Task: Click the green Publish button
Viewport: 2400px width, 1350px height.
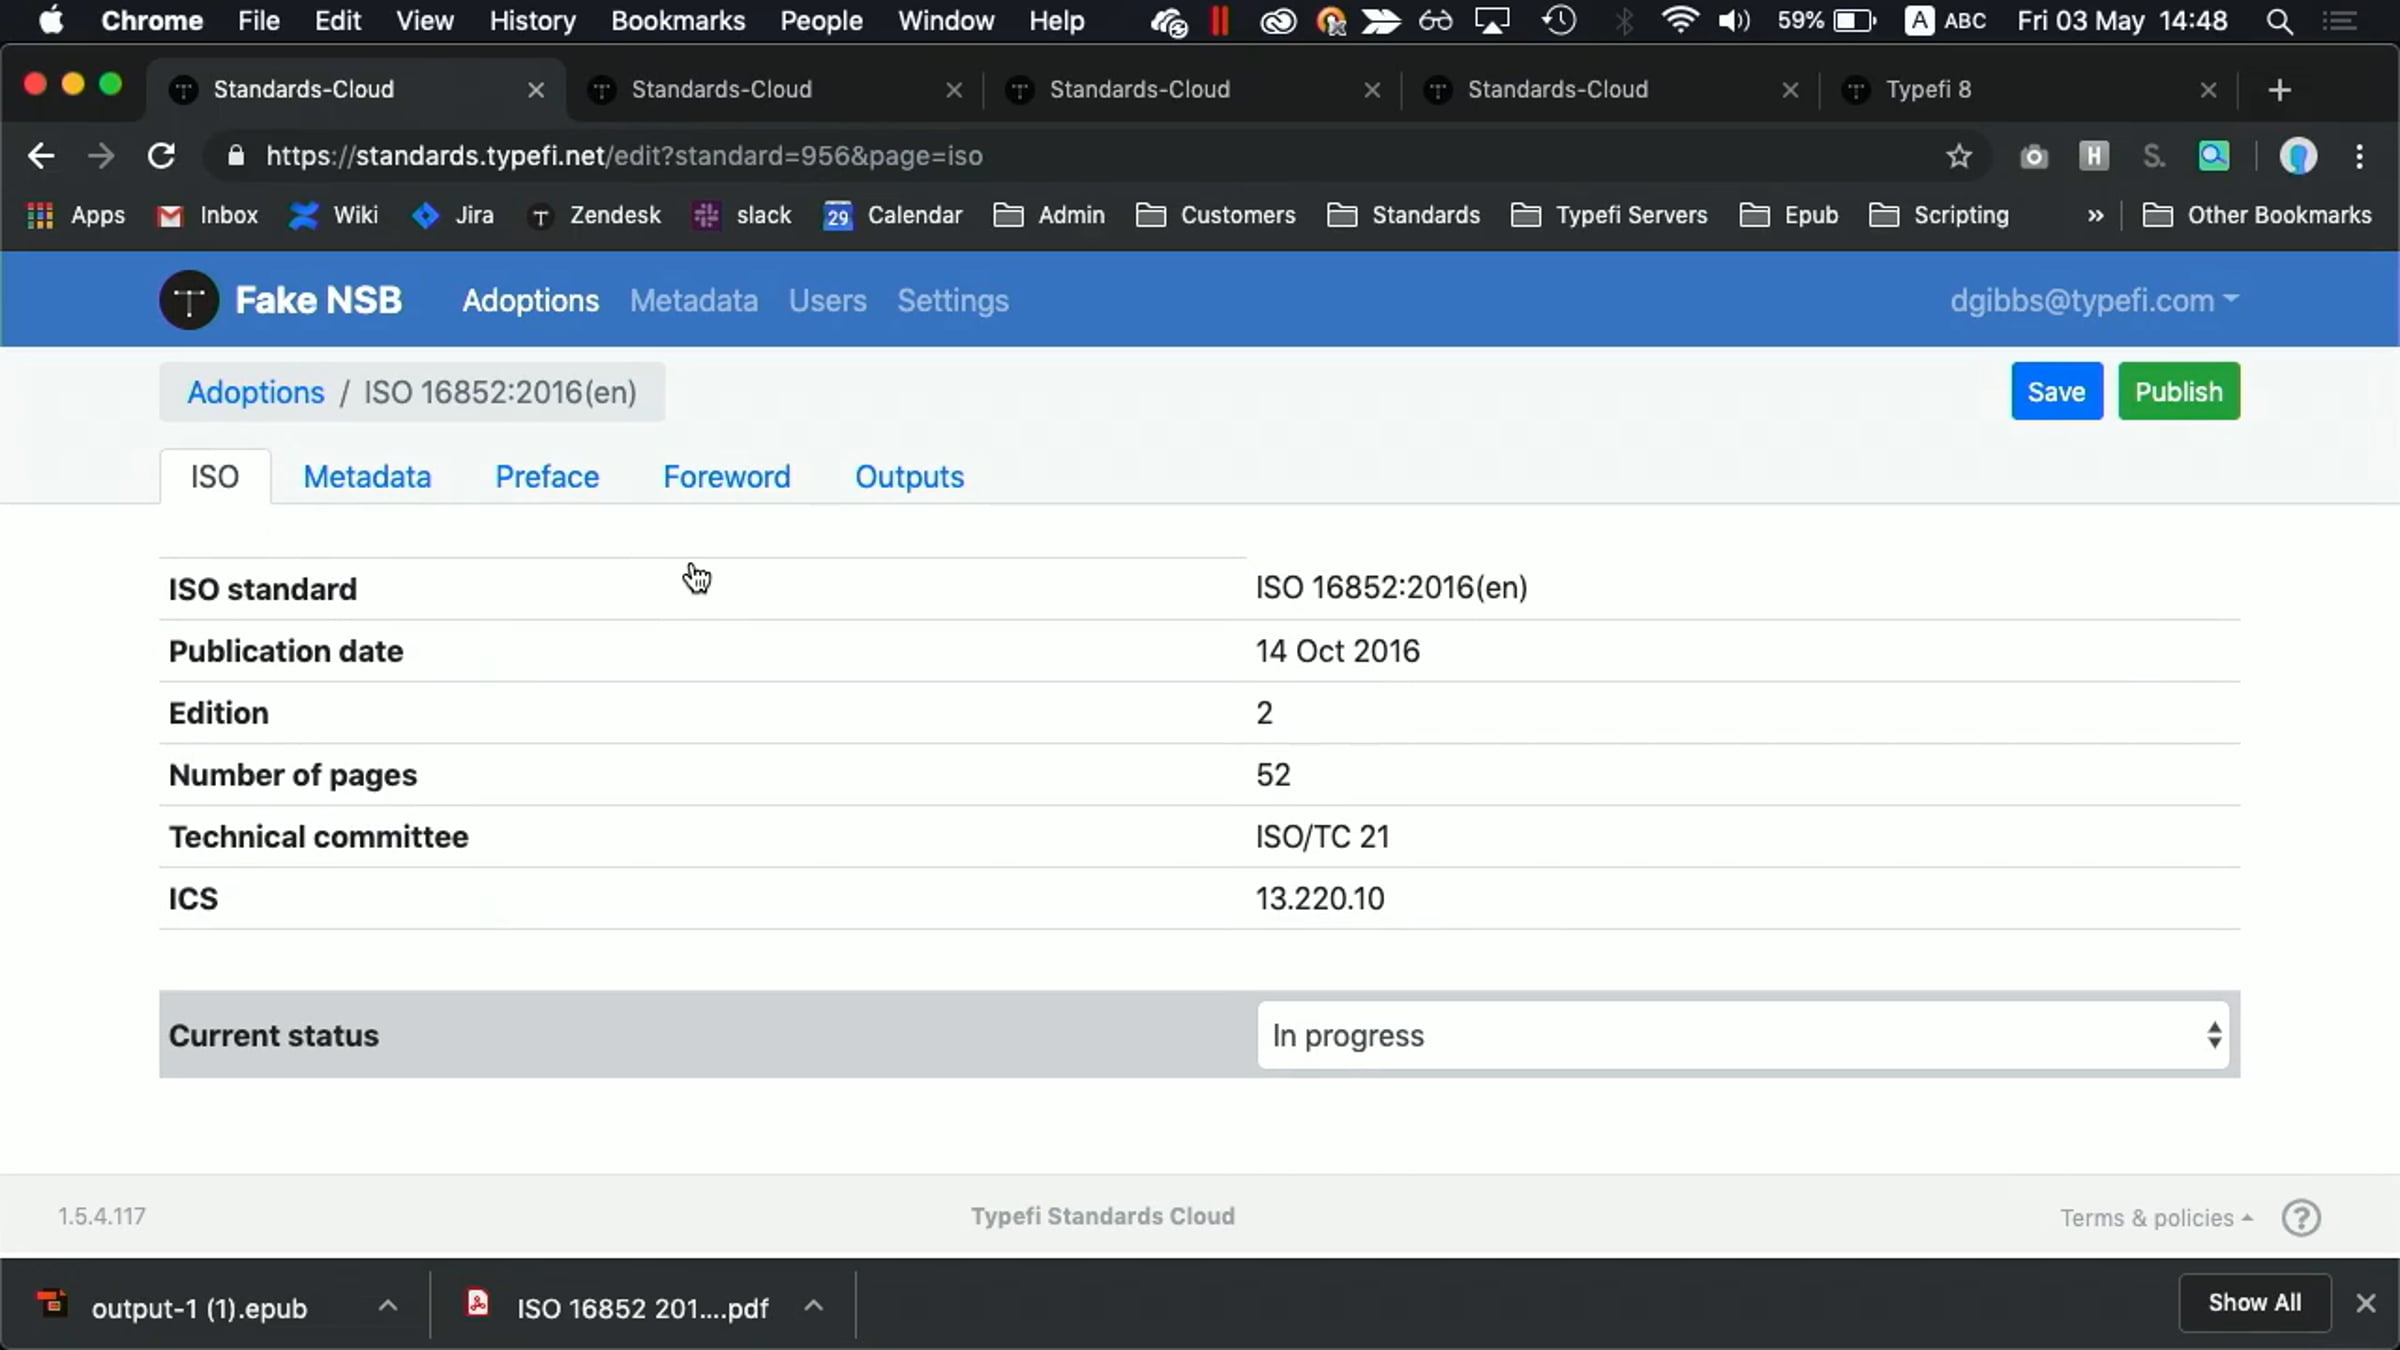Action: pos(2178,391)
